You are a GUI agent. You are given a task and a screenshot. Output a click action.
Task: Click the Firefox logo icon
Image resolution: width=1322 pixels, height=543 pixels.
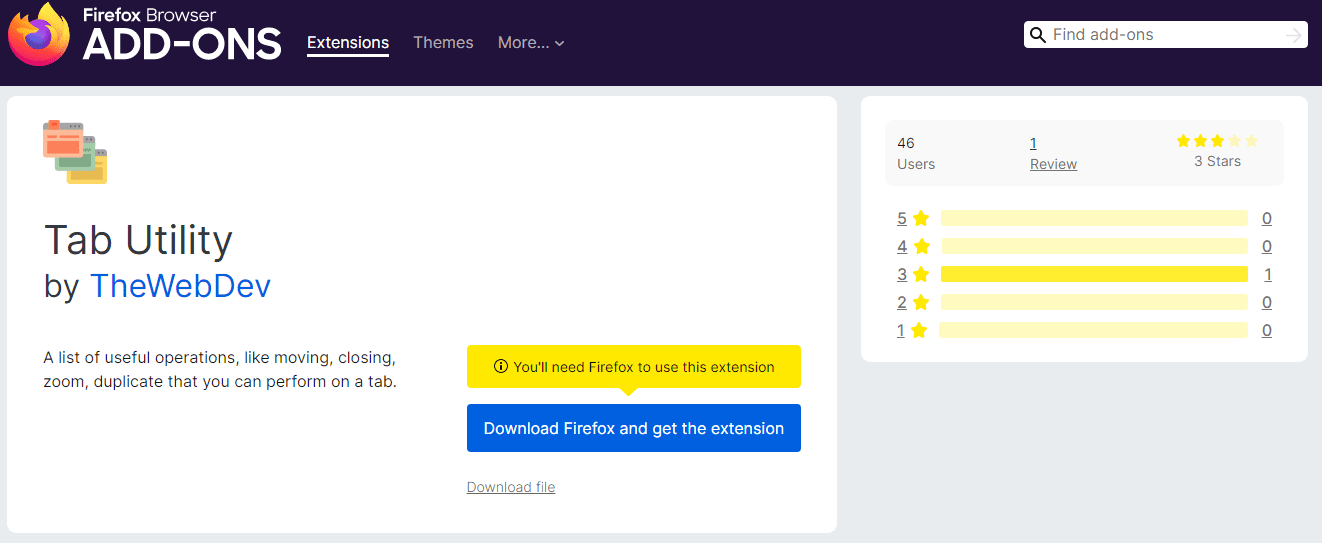click(x=39, y=35)
